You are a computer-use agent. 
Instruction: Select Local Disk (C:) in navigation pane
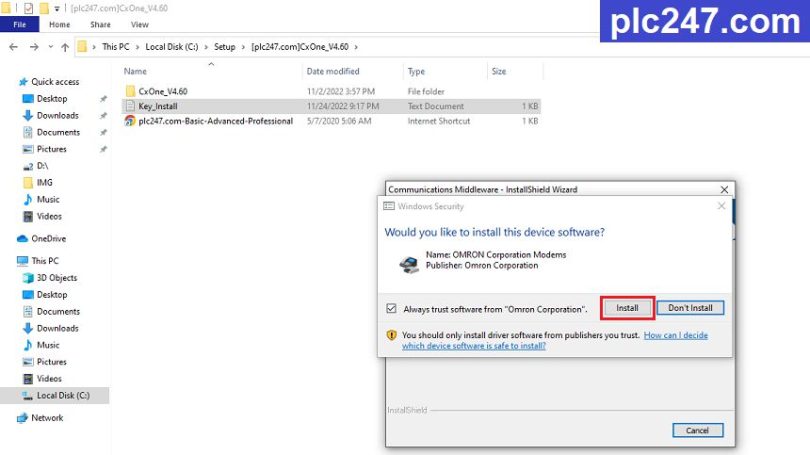click(x=63, y=395)
